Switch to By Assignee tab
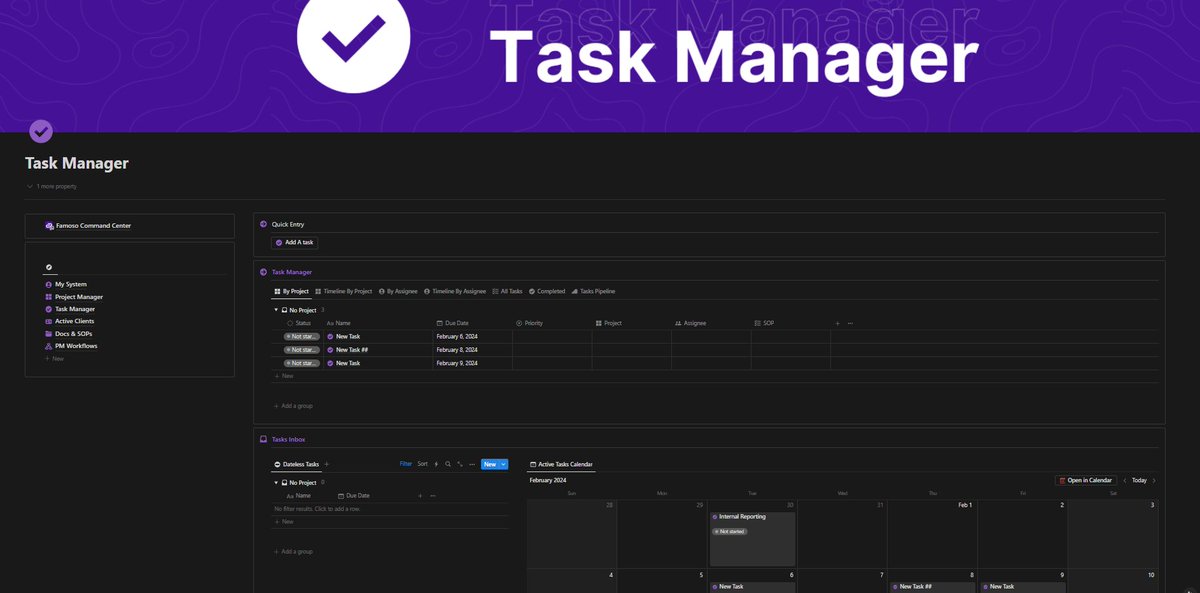This screenshot has width=1200, height=593. coord(398,291)
